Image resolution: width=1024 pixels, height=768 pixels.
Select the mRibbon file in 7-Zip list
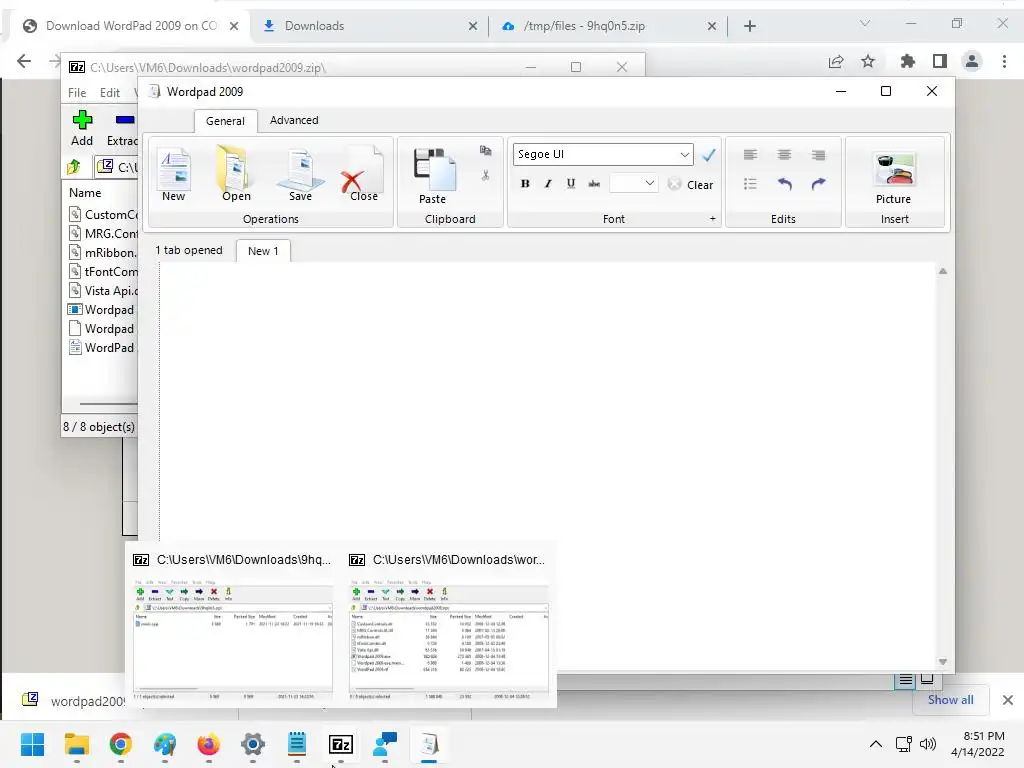pyautogui.click(x=103, y=253)
